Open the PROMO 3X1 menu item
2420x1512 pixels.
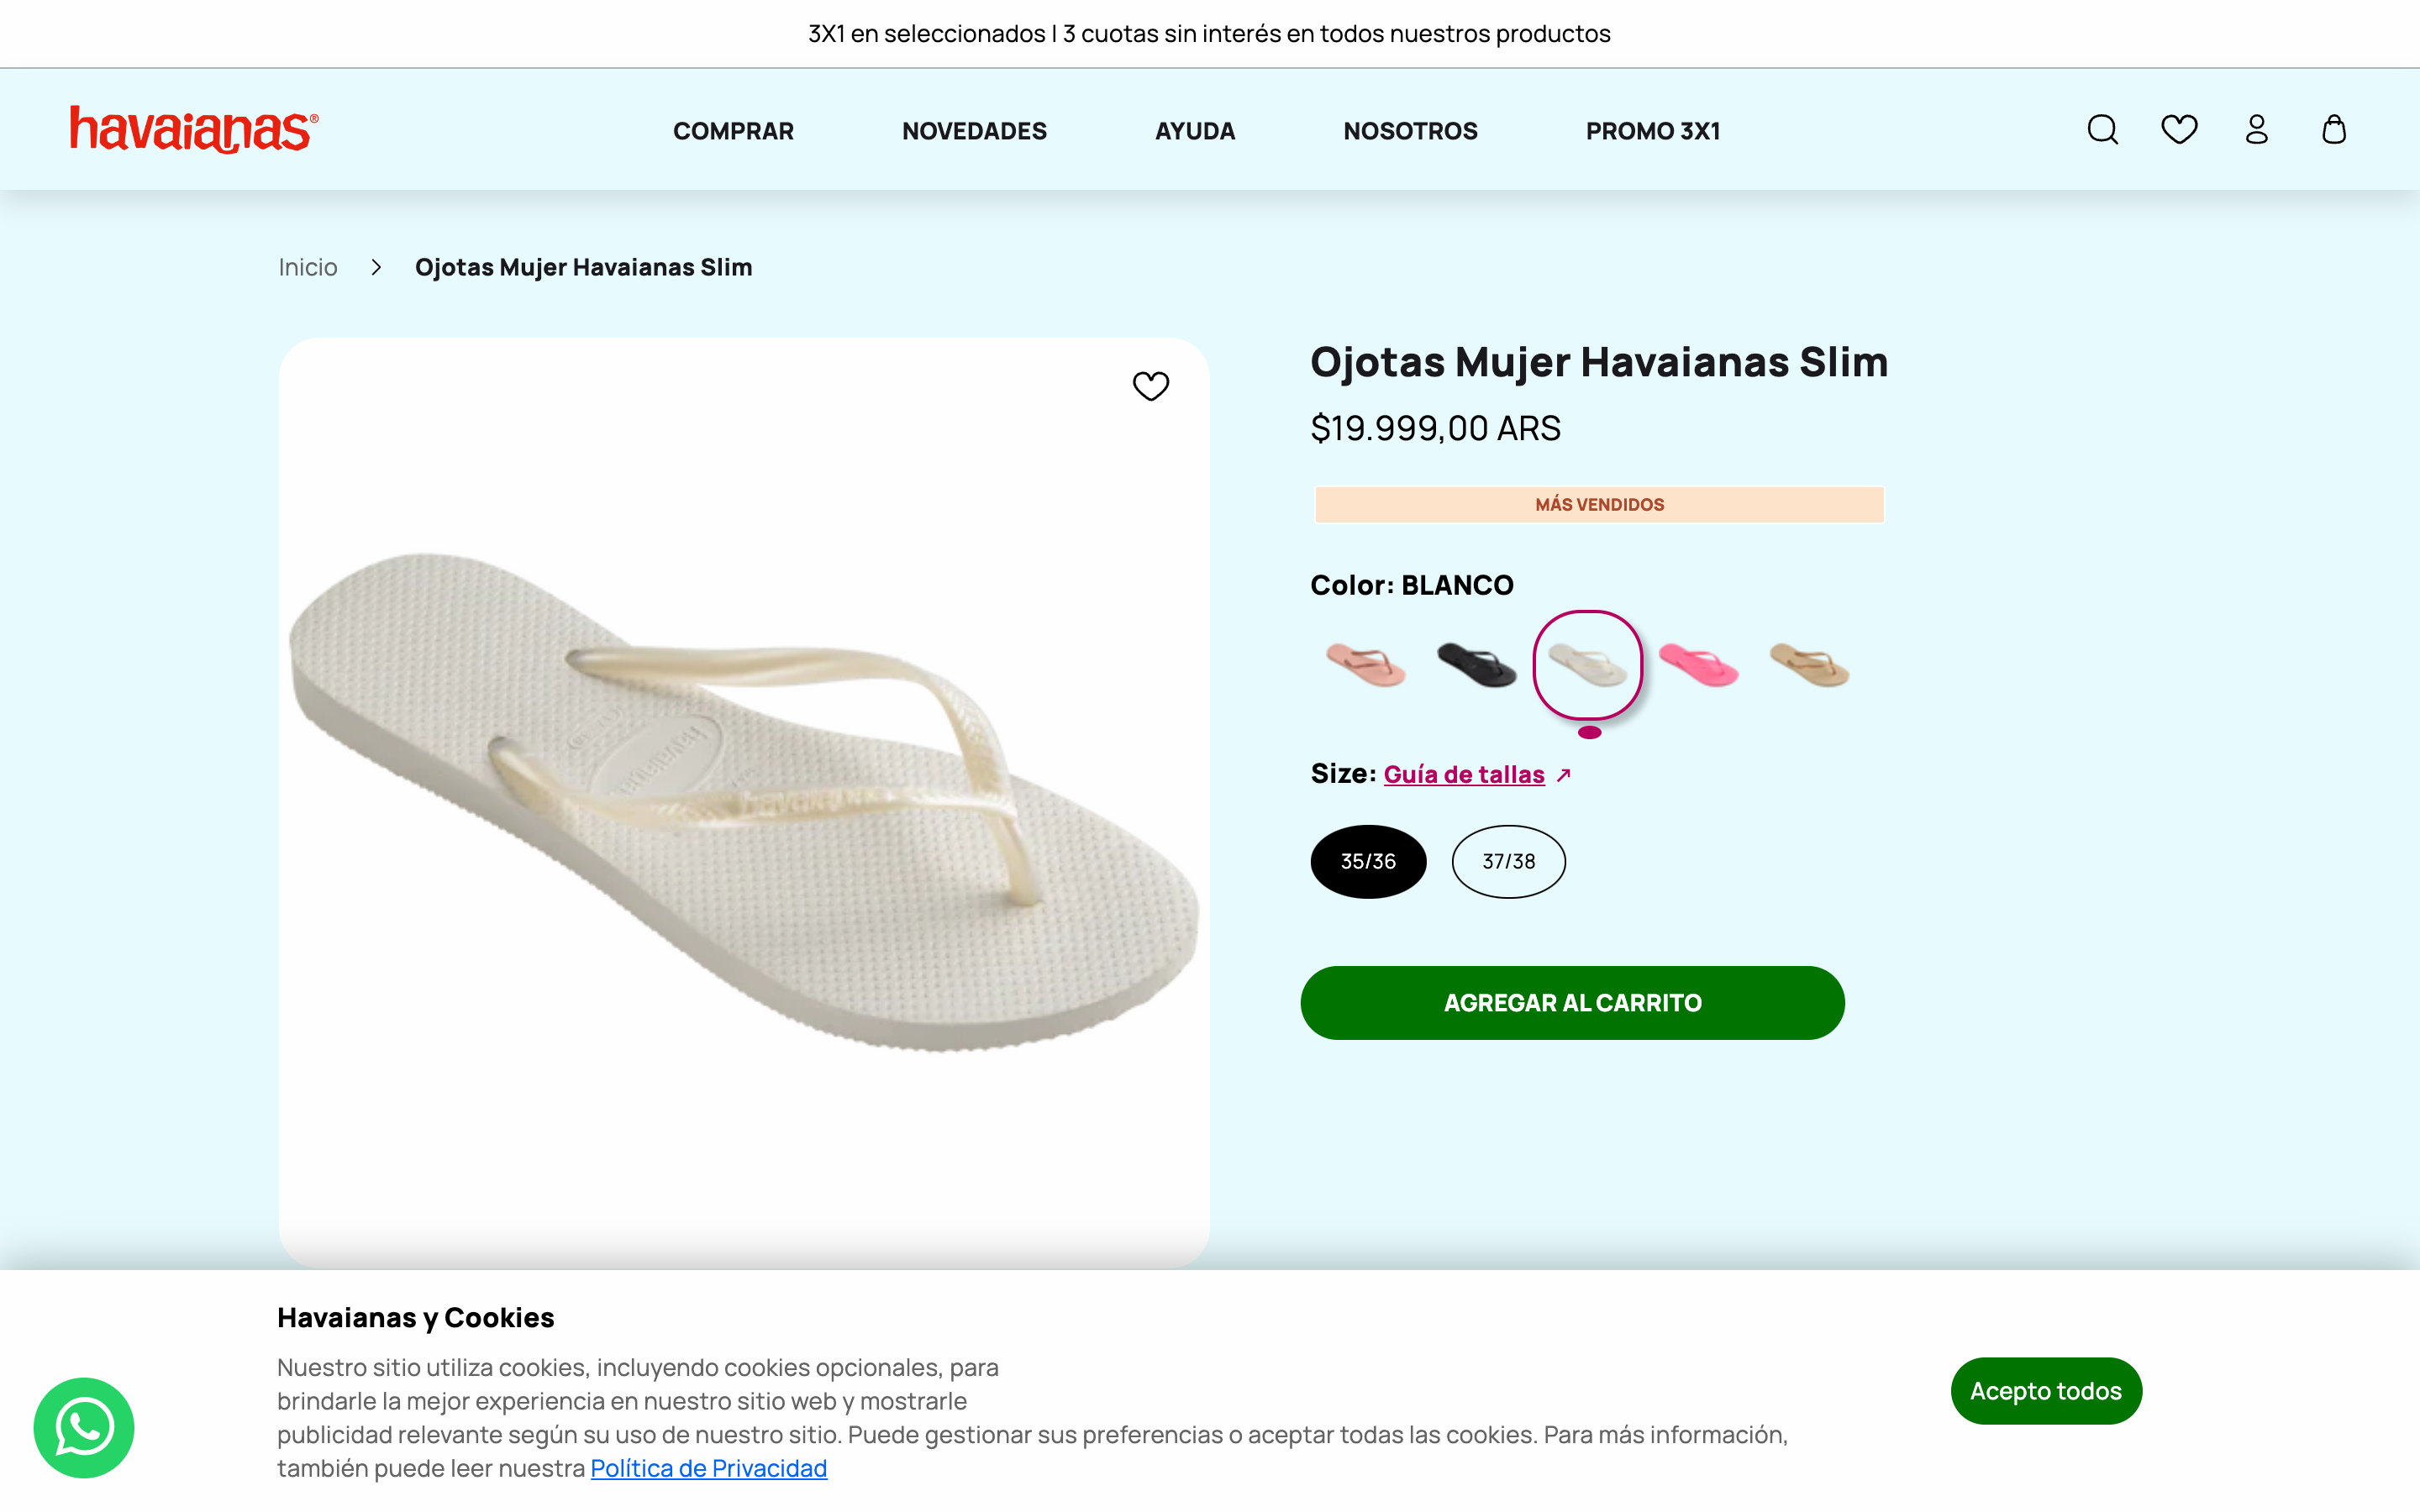click(x=1652, y=130)
